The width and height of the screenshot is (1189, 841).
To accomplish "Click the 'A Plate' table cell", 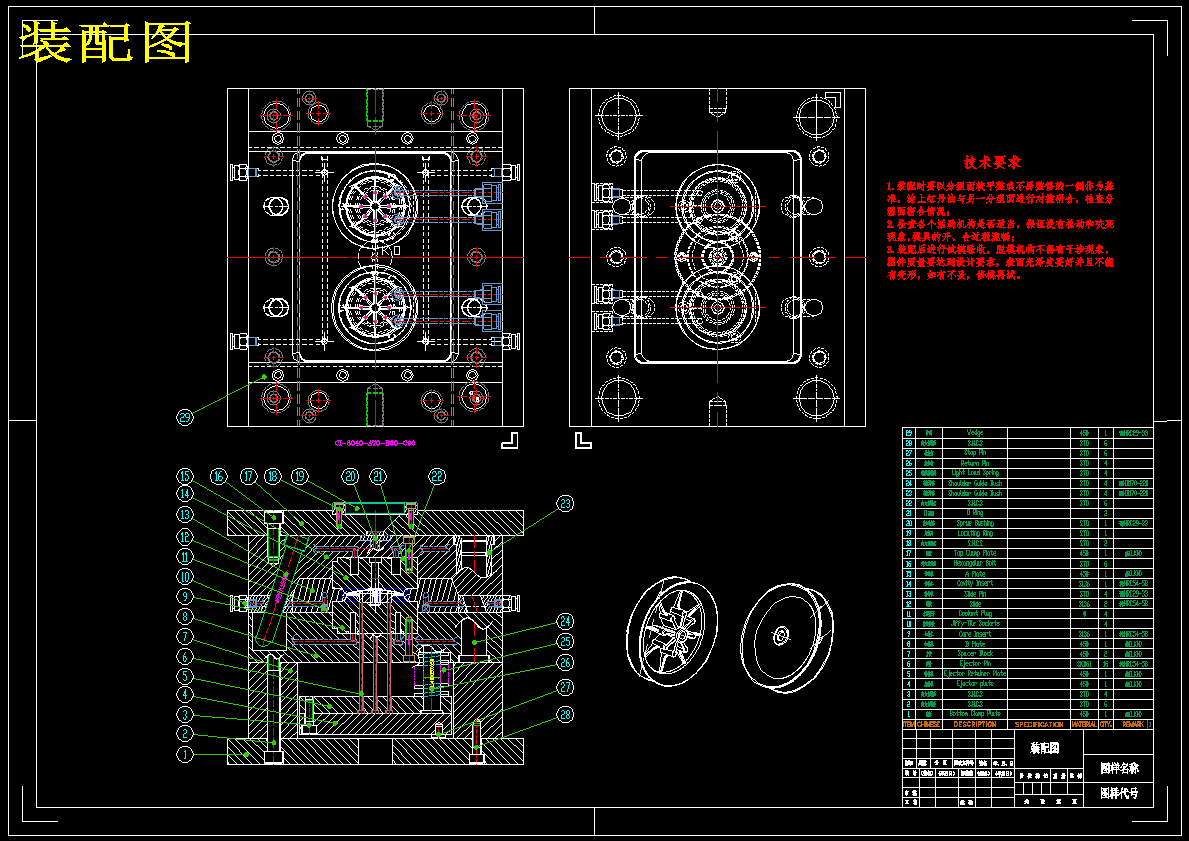I will pyautogui.click(x=974, y=573).
